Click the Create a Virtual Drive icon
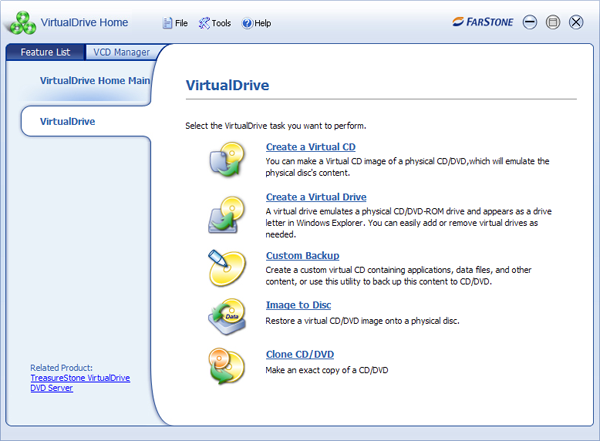600x441 pixels. [x=227, y=215]
